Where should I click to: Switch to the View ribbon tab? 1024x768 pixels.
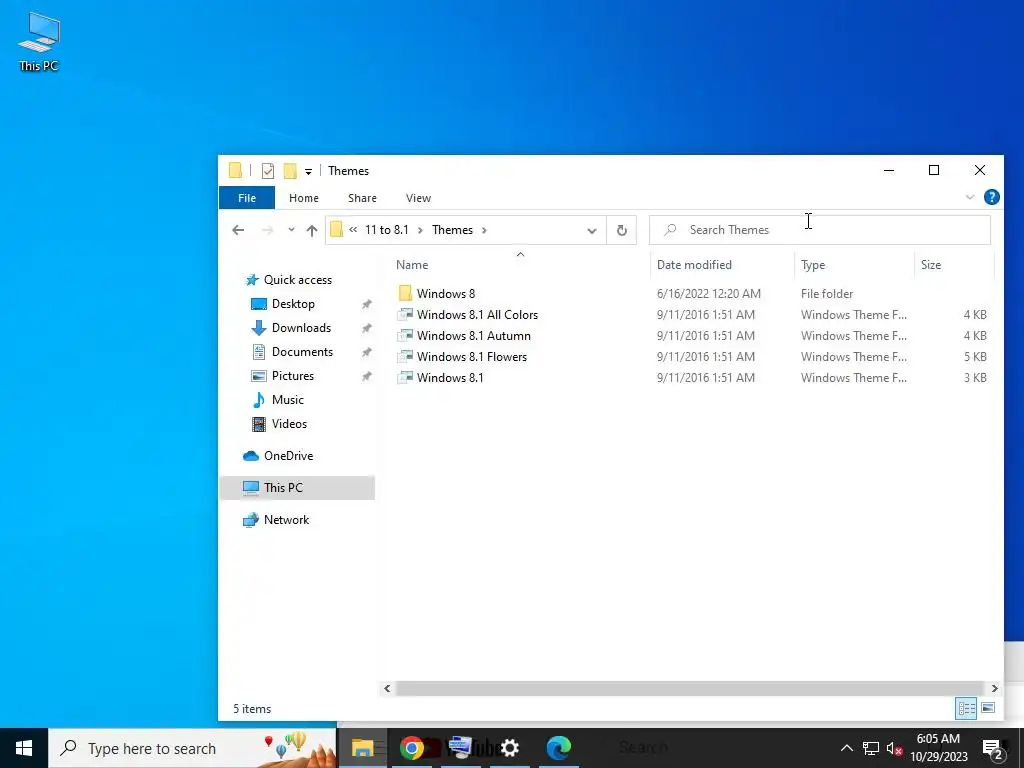(x=418, y=198)
